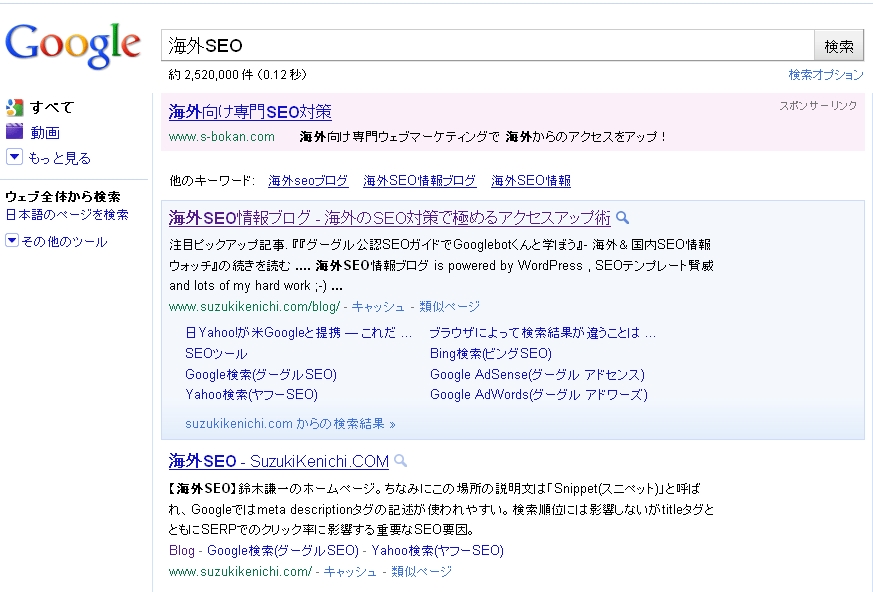Screen dimensions: 873x592
Task: View similar pages for suzukikenichi.com/blog/
Action: (449, 306)
